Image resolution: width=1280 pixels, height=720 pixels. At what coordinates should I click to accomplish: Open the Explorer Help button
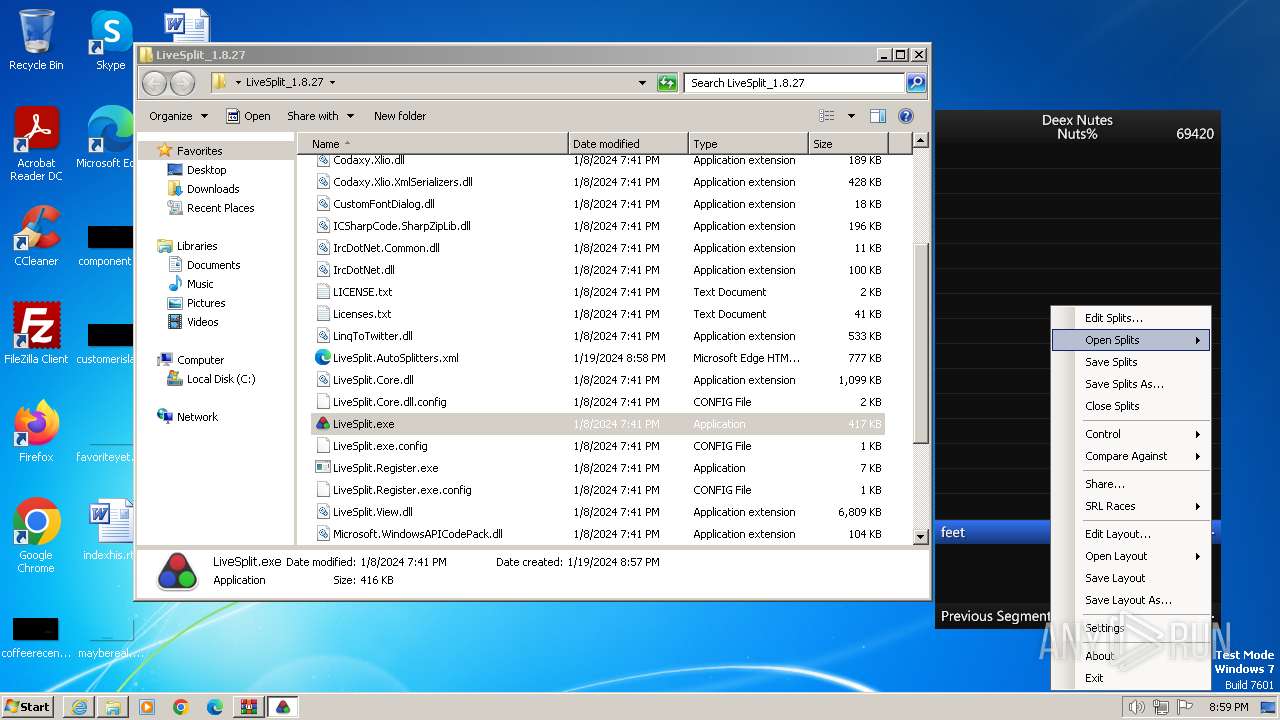[x=906, y=116]
